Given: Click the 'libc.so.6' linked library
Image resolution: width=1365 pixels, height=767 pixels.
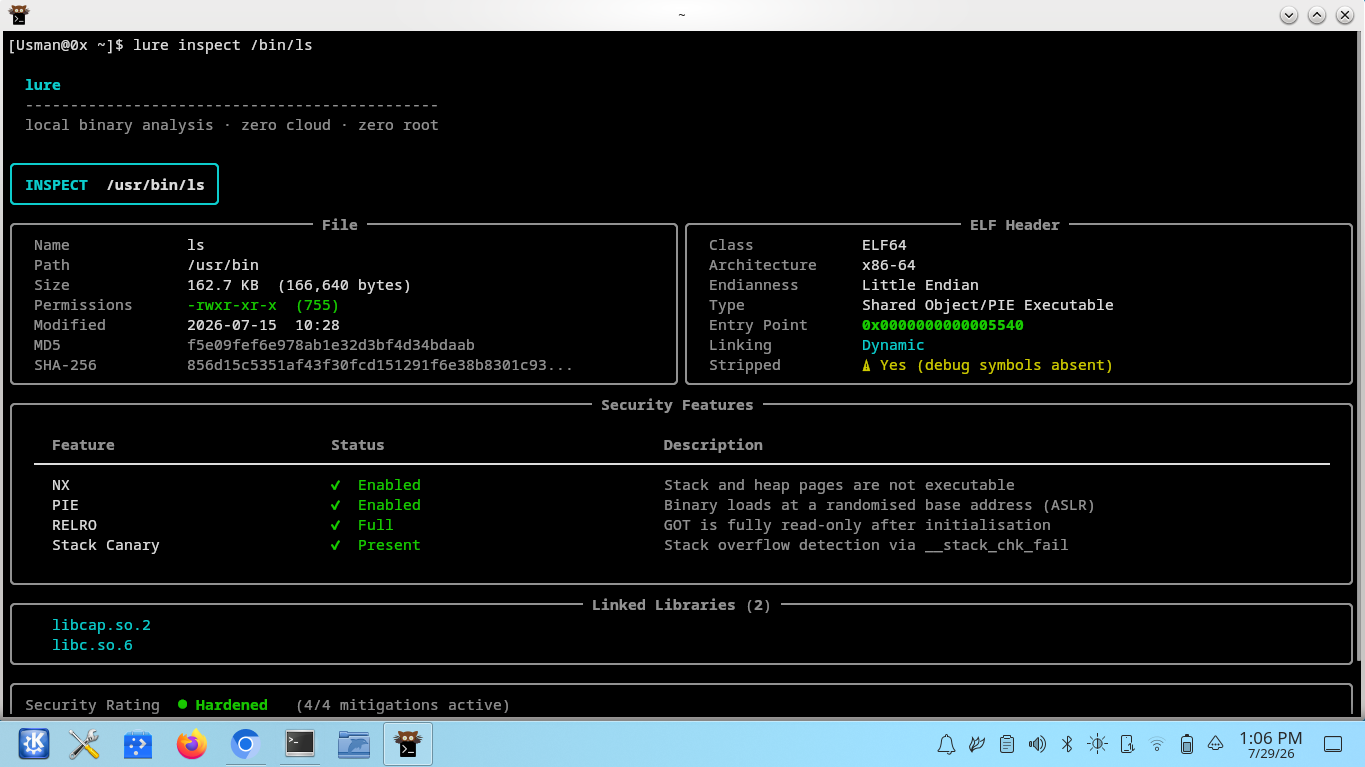Looking at the screenshot, I should tap(92, 645).
